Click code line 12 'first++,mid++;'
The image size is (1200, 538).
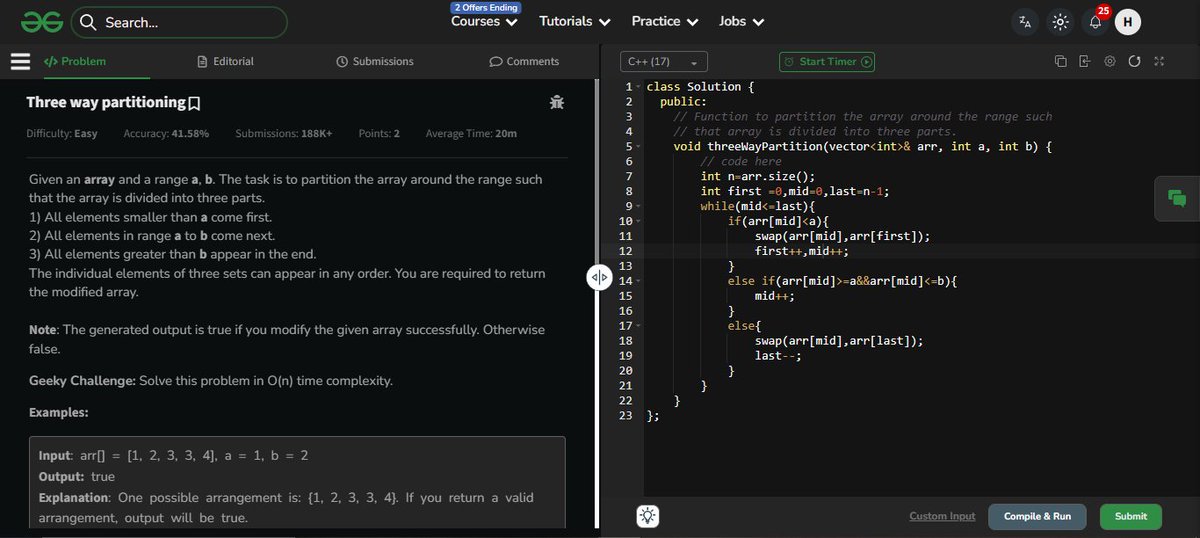pyautogui.click(x=801, y=251)
